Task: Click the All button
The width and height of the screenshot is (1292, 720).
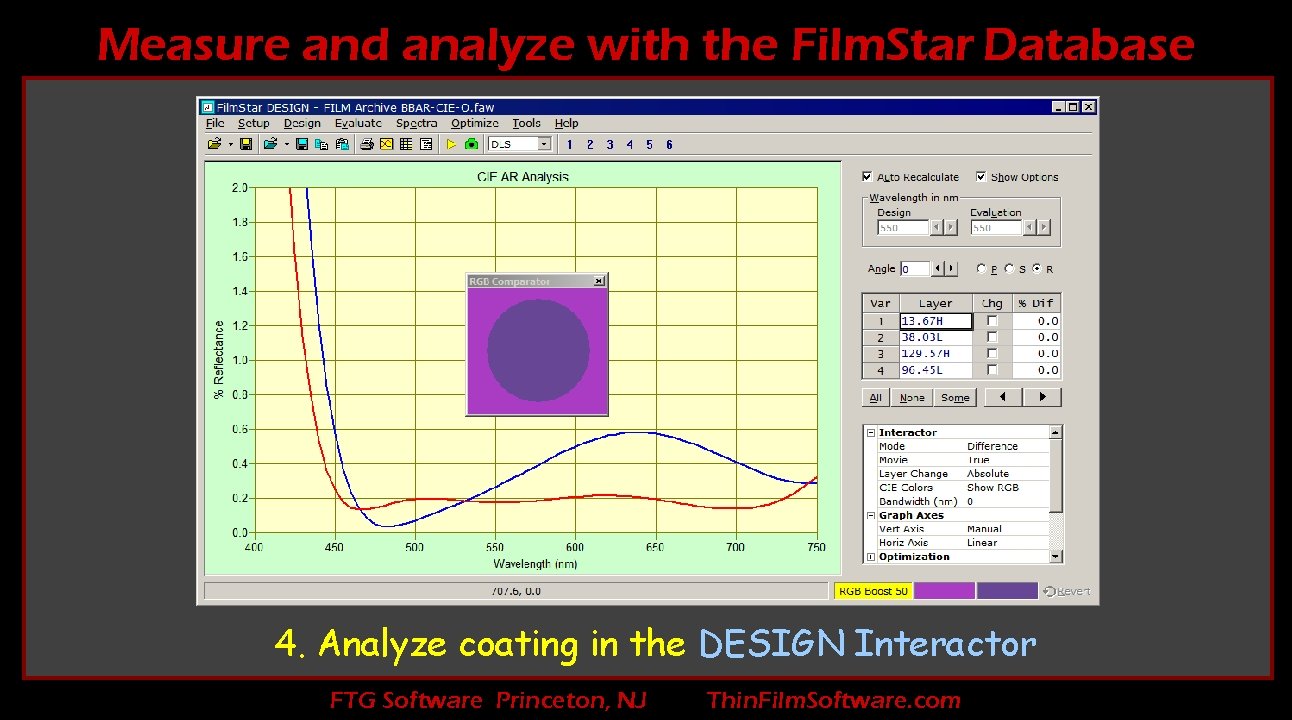Action: pos(876,397)
